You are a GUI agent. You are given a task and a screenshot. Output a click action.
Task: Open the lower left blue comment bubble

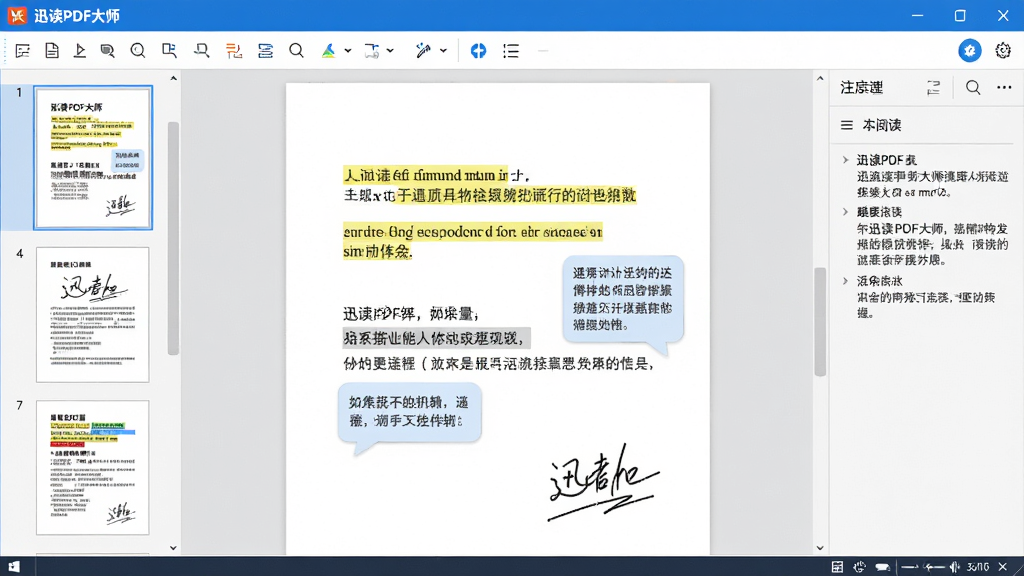[x=409, y=412]
